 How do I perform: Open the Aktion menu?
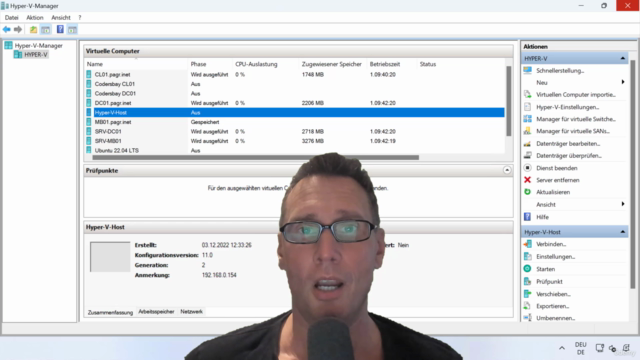[35, 18]
